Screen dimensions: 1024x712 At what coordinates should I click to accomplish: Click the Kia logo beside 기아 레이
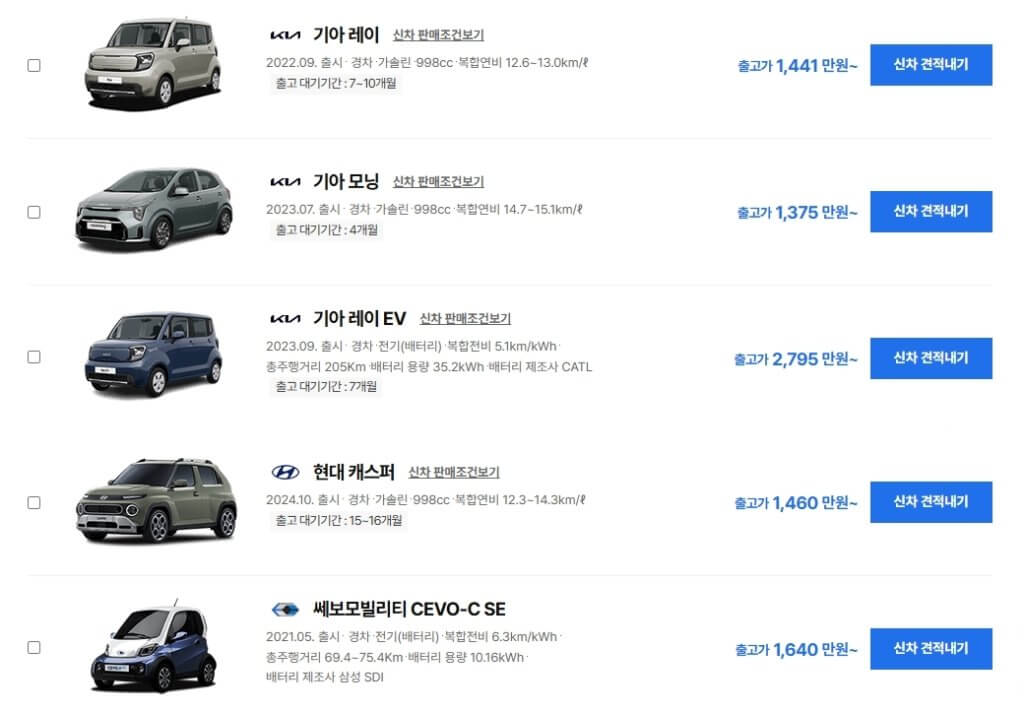285,35
